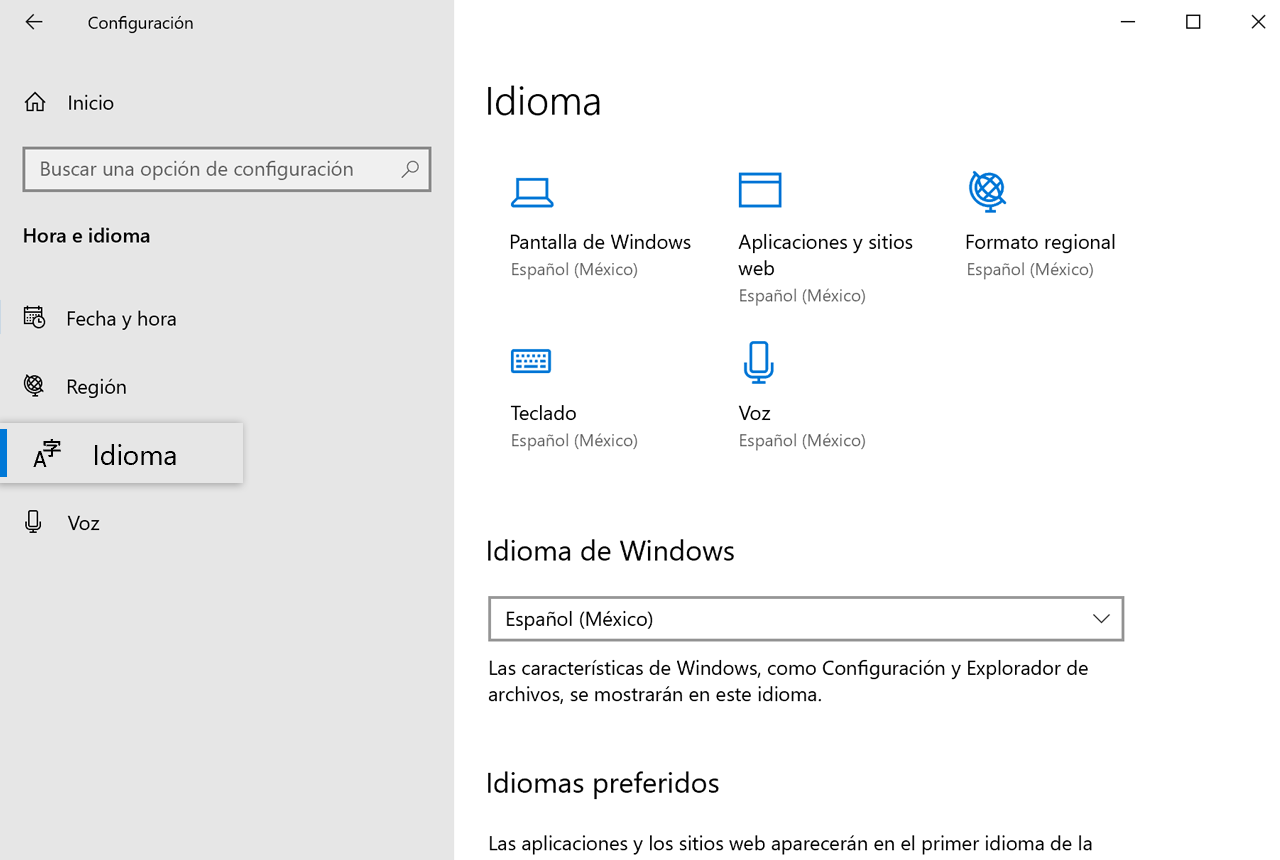Click Español (México) under Teclado
The width and height of the screenshot is (1280, 860).
click(x=574, y=440)
